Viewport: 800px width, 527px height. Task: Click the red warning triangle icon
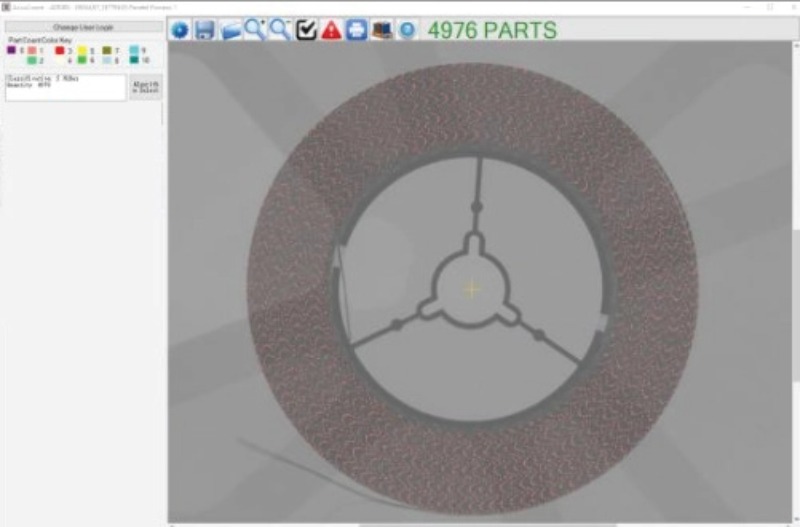click(332, 30)
